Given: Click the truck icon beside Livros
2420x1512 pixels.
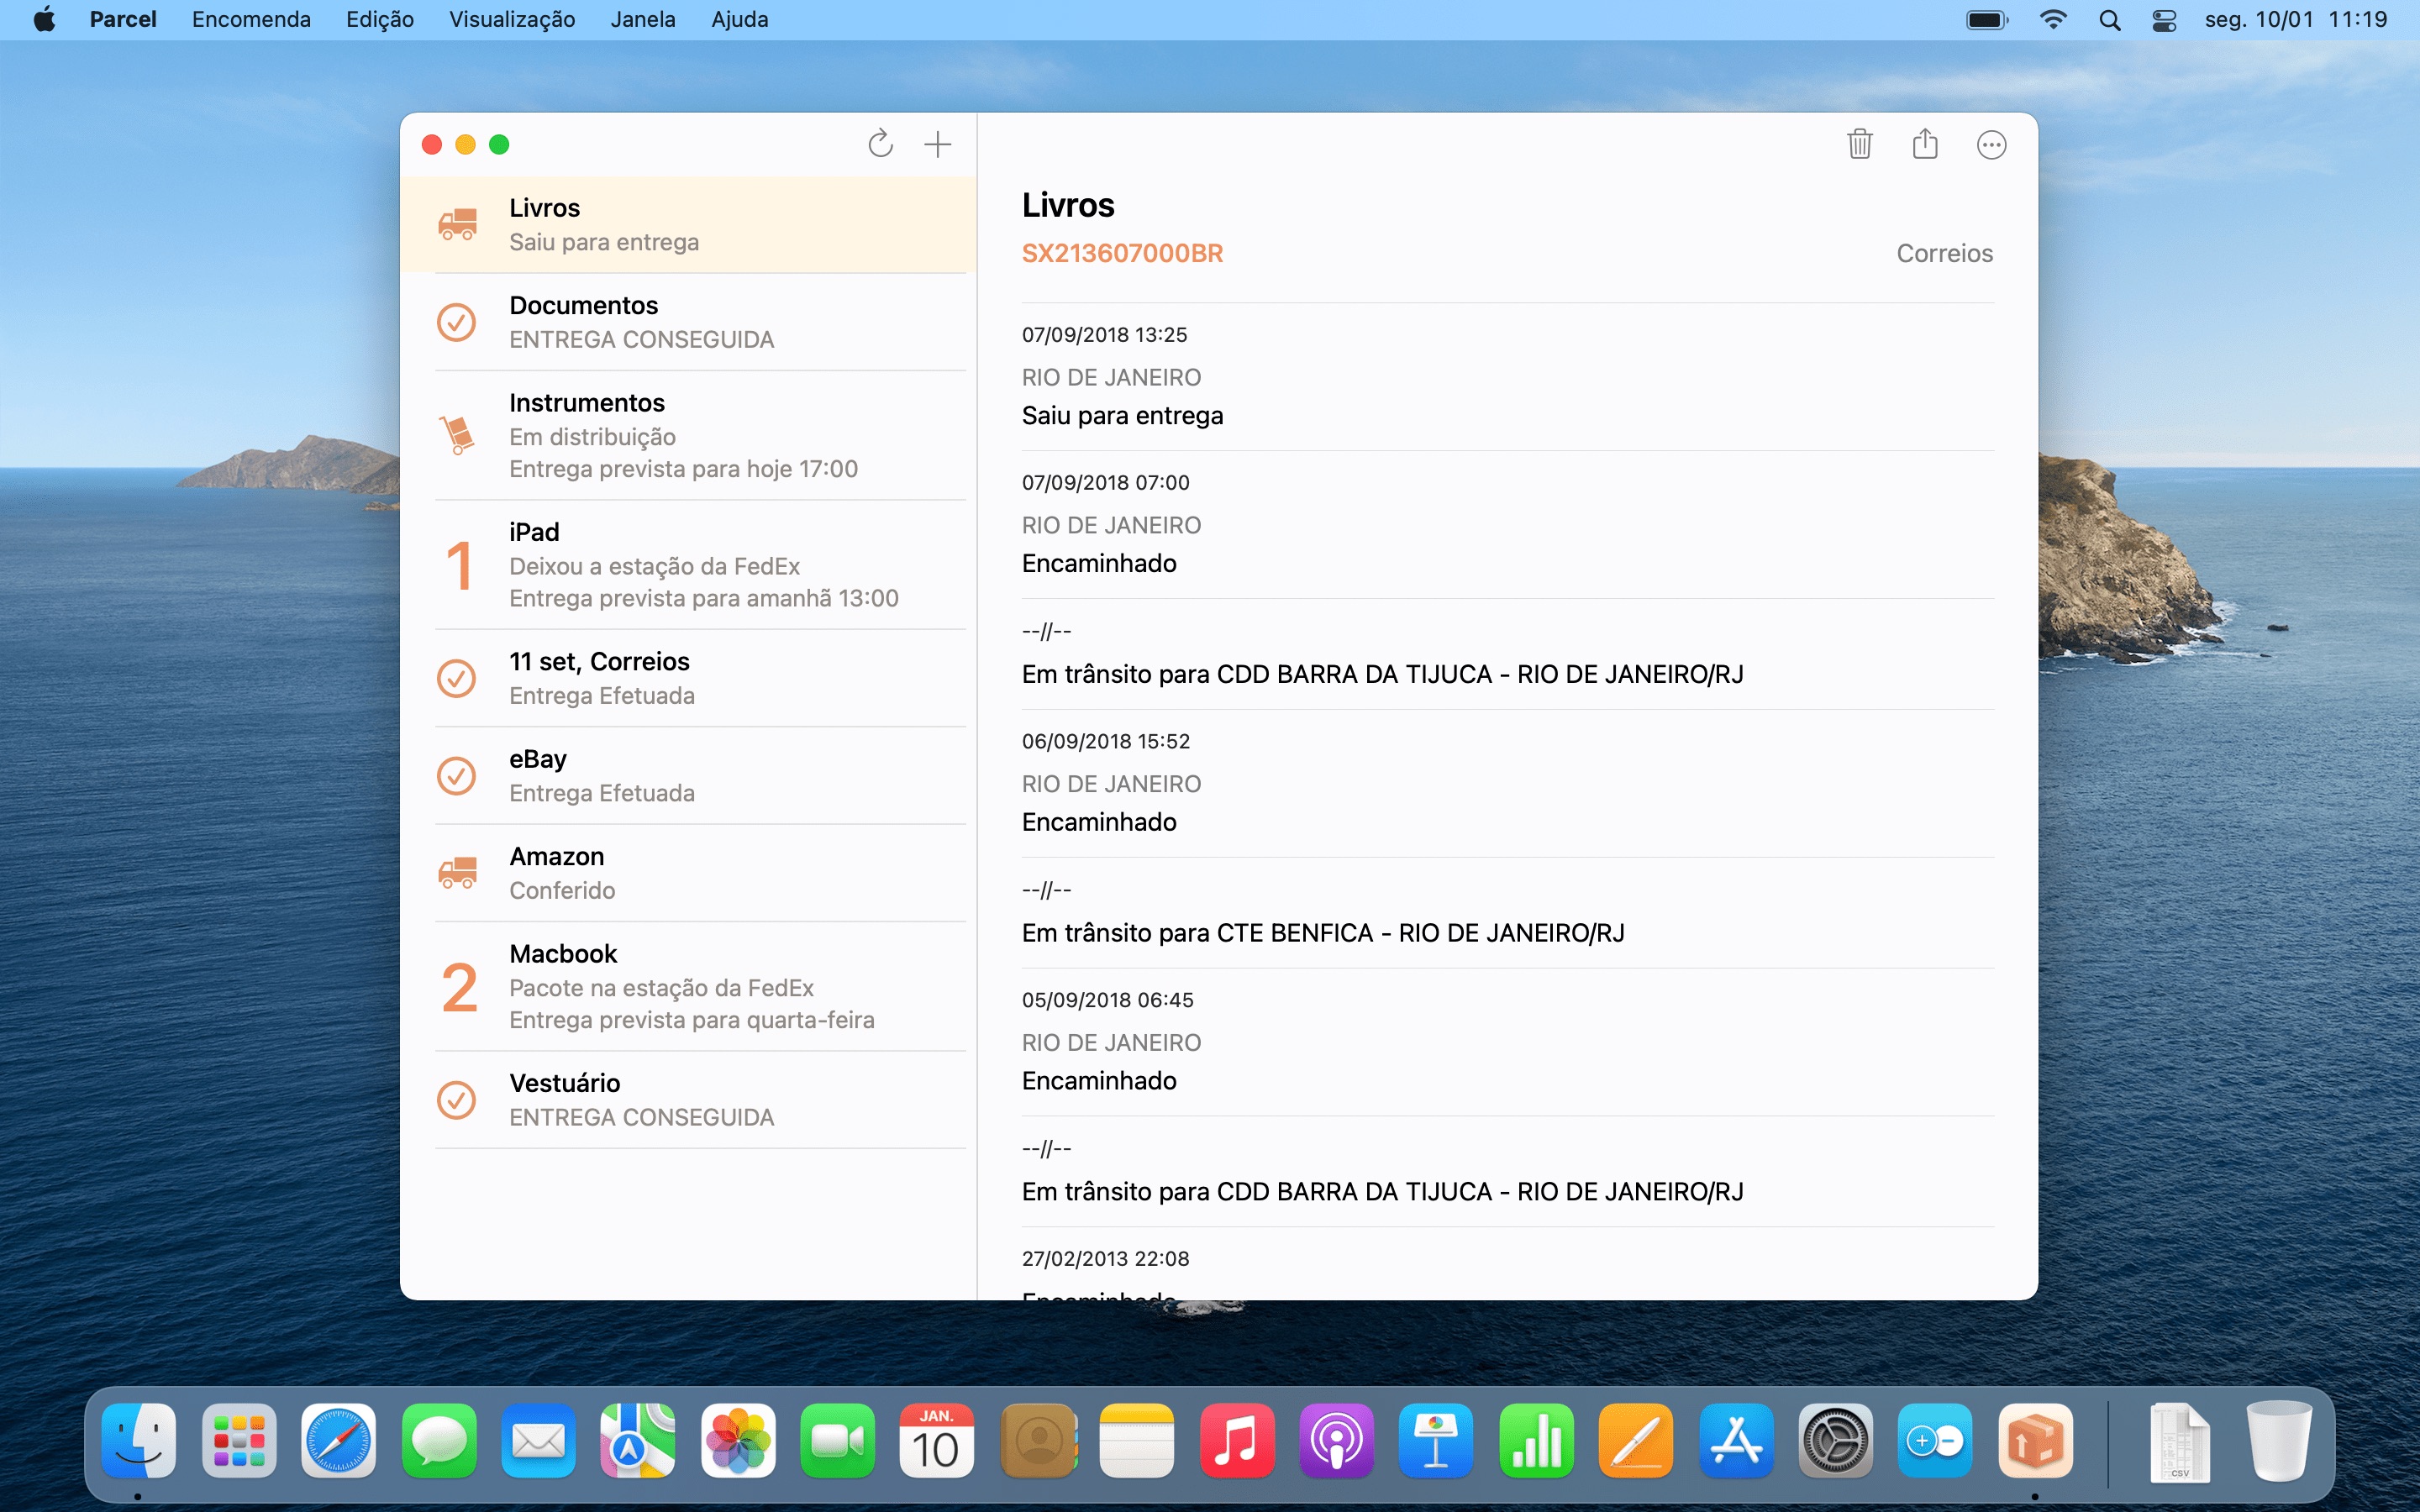Looking at the screenshot, I should (457, 224).
